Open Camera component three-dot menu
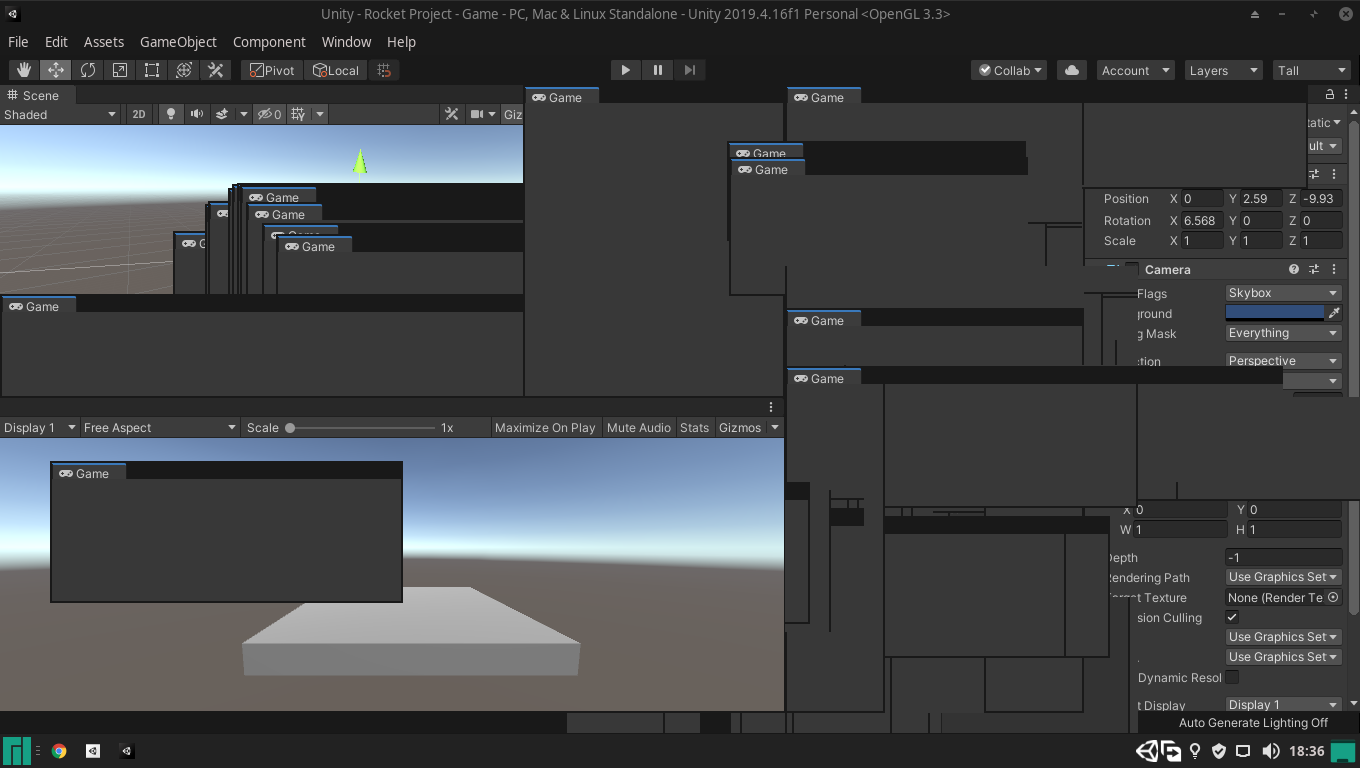 point(1334,270)
